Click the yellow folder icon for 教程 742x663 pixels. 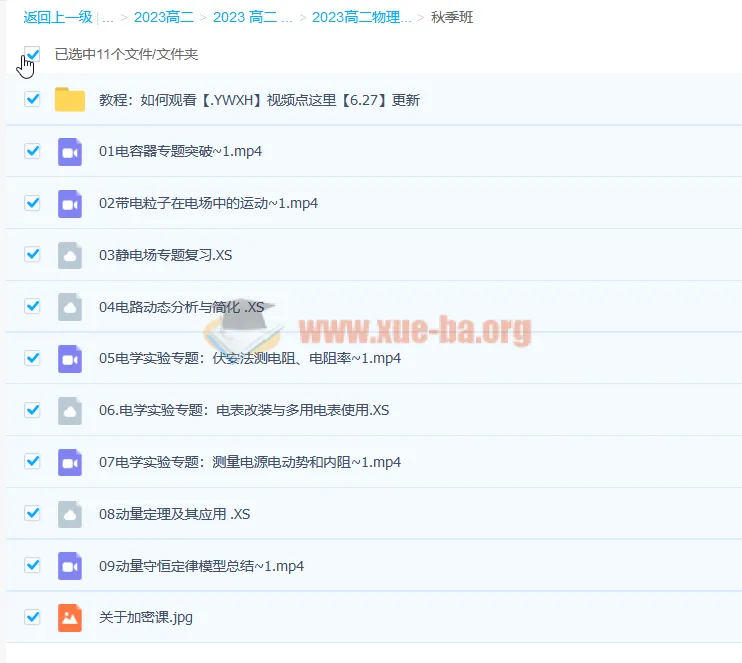pyautogui.click(x=69, y=99)
